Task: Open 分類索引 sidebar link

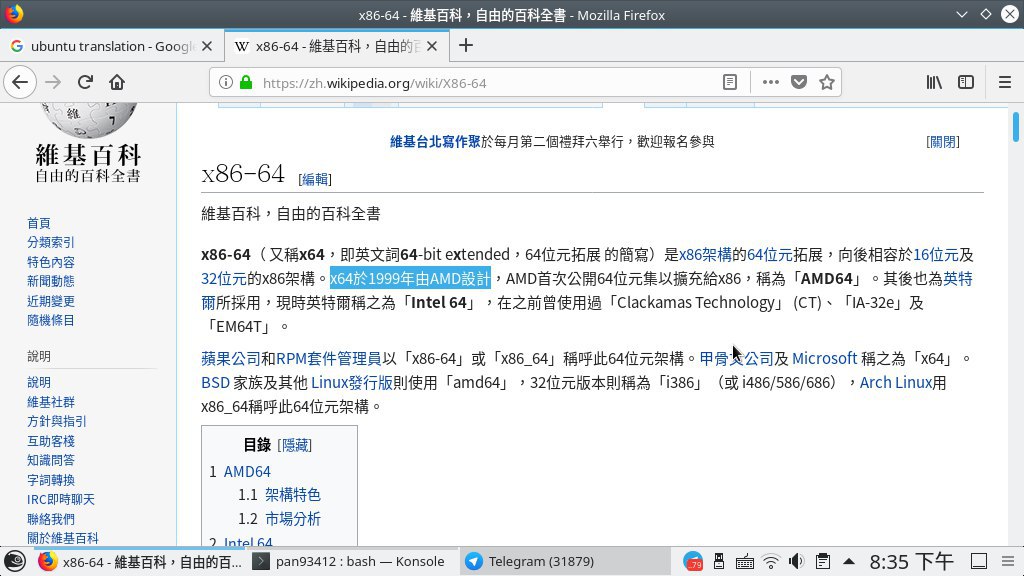Action: point(51,242)
